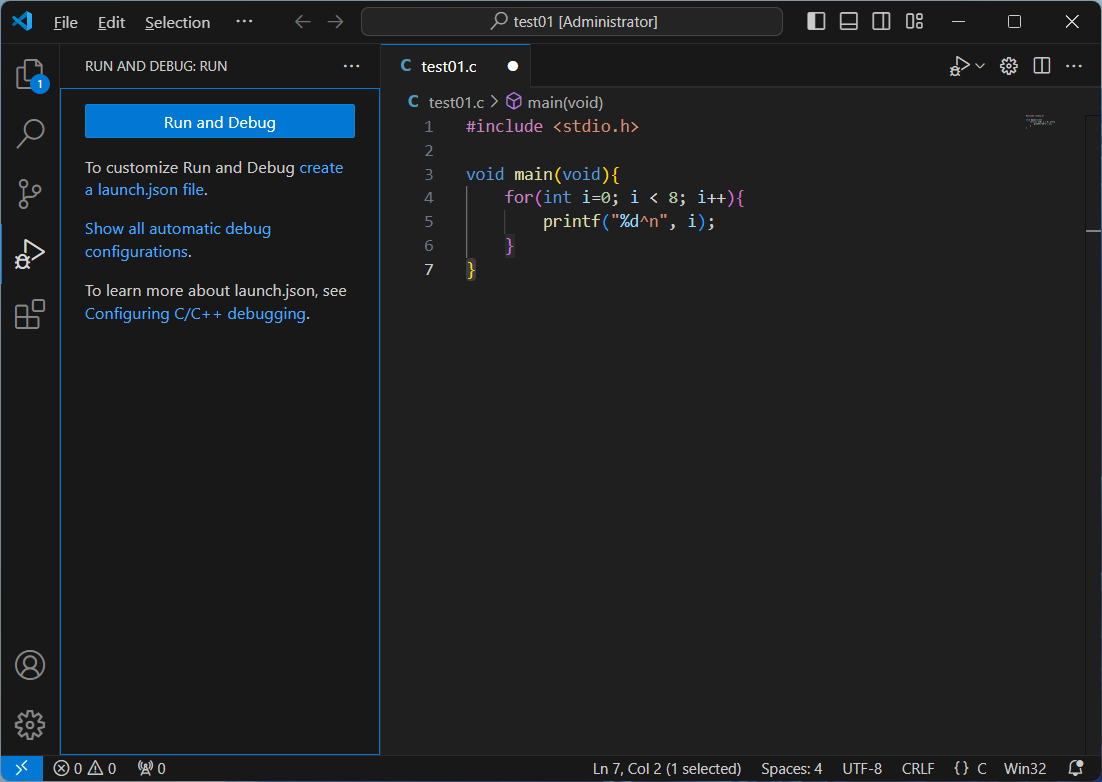Open the Accounts icon
The image size is (1102, 782).
[x=30, y=665]
